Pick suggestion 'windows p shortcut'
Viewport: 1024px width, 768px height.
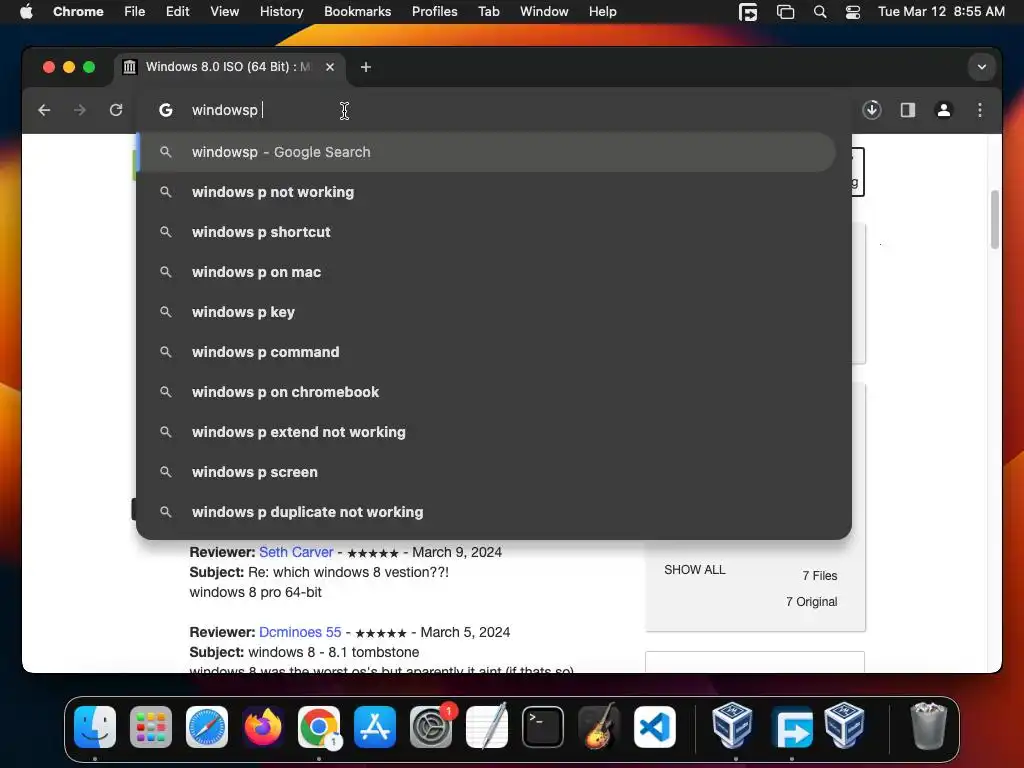[487, 232]
